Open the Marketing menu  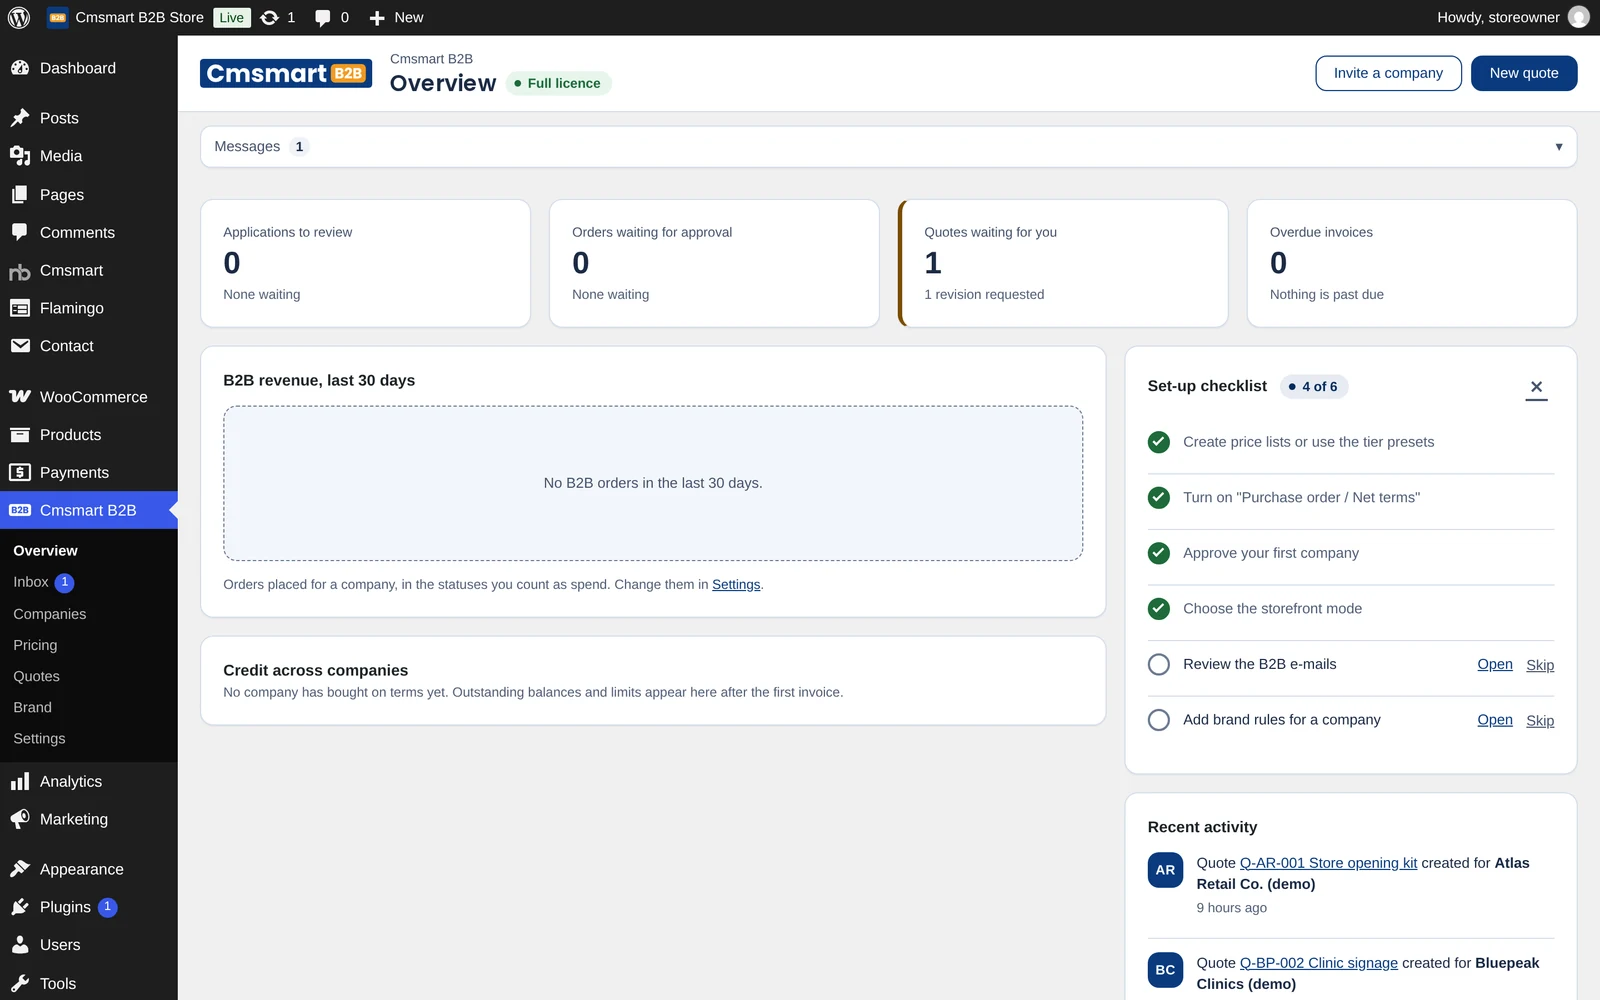[x=89, y=819]
